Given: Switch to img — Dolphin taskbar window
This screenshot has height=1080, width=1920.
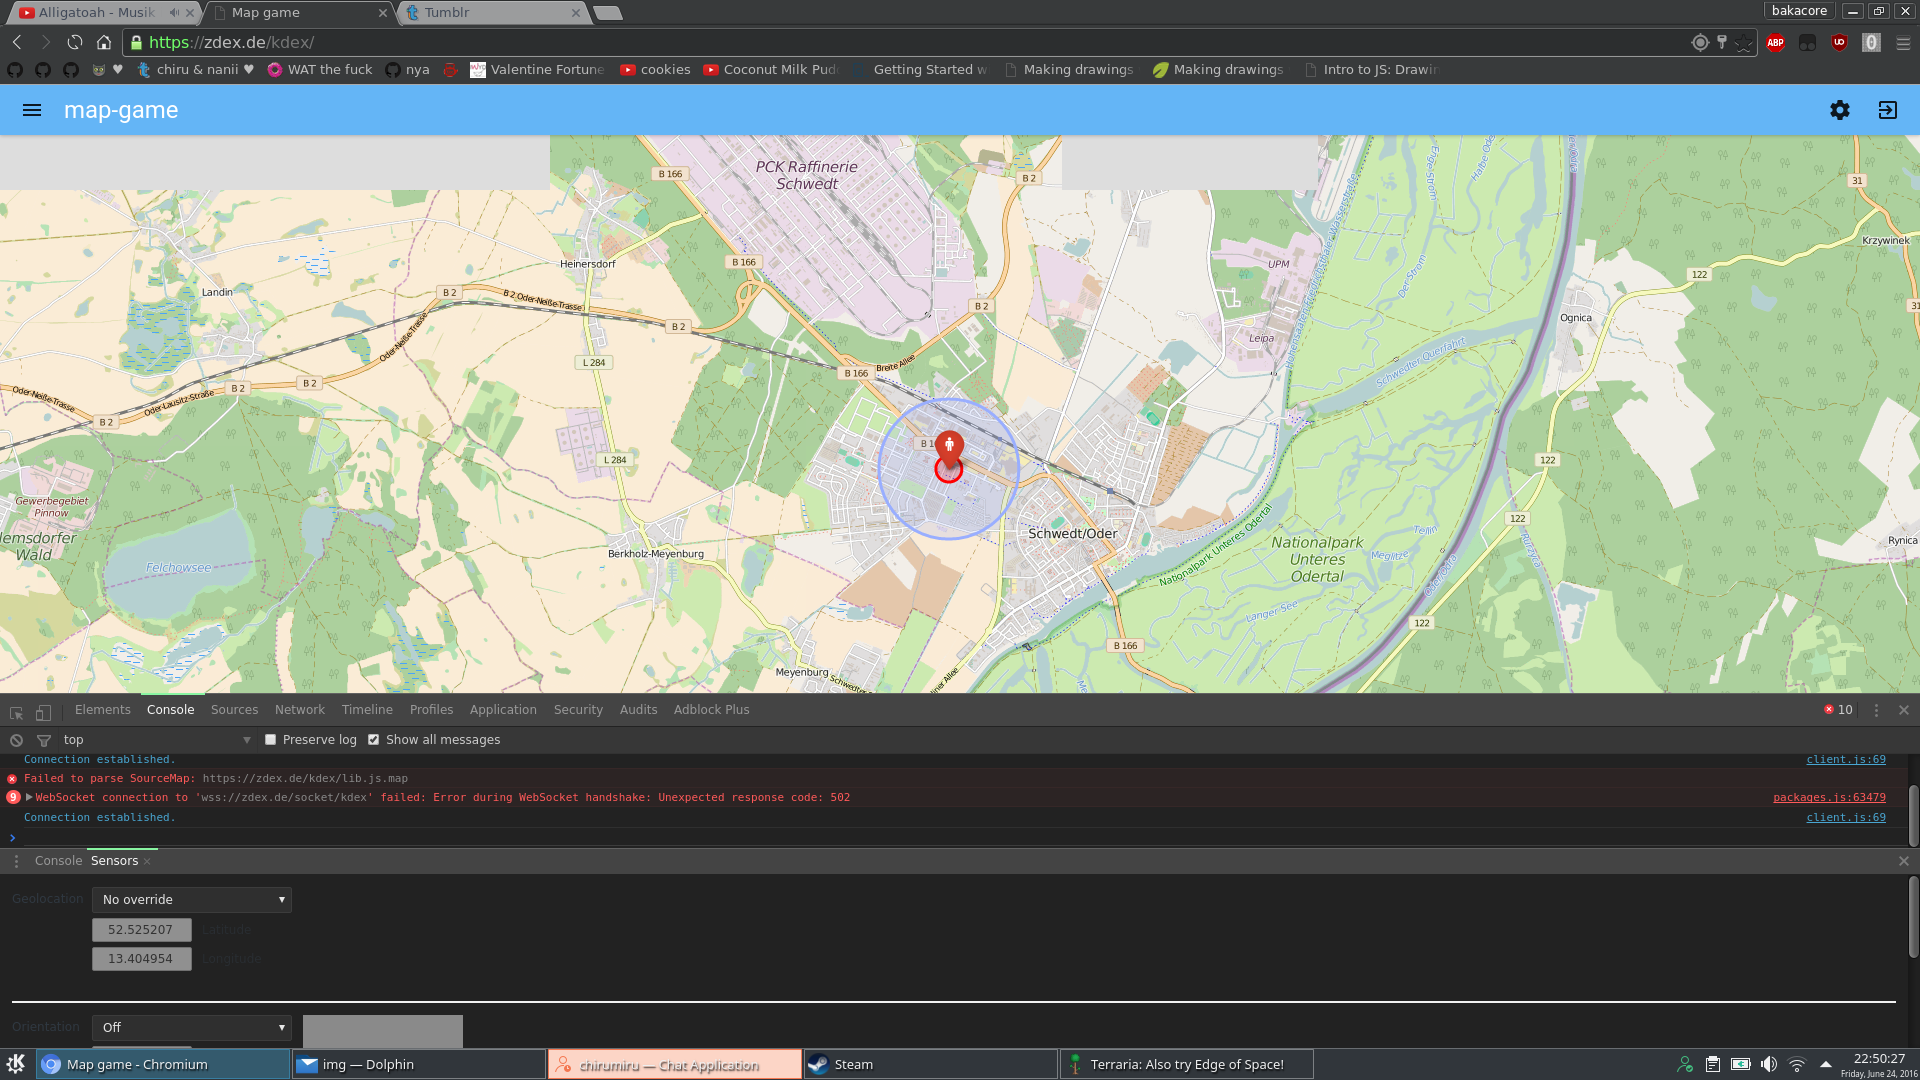Looking at the screenshot, I should click(x=418, y=1064).
